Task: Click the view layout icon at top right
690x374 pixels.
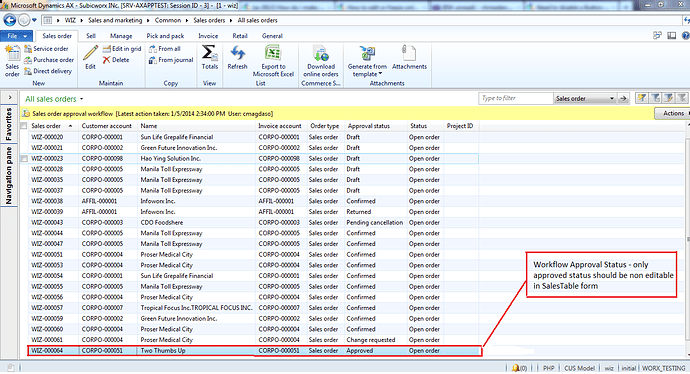Action: pos(672,36)
